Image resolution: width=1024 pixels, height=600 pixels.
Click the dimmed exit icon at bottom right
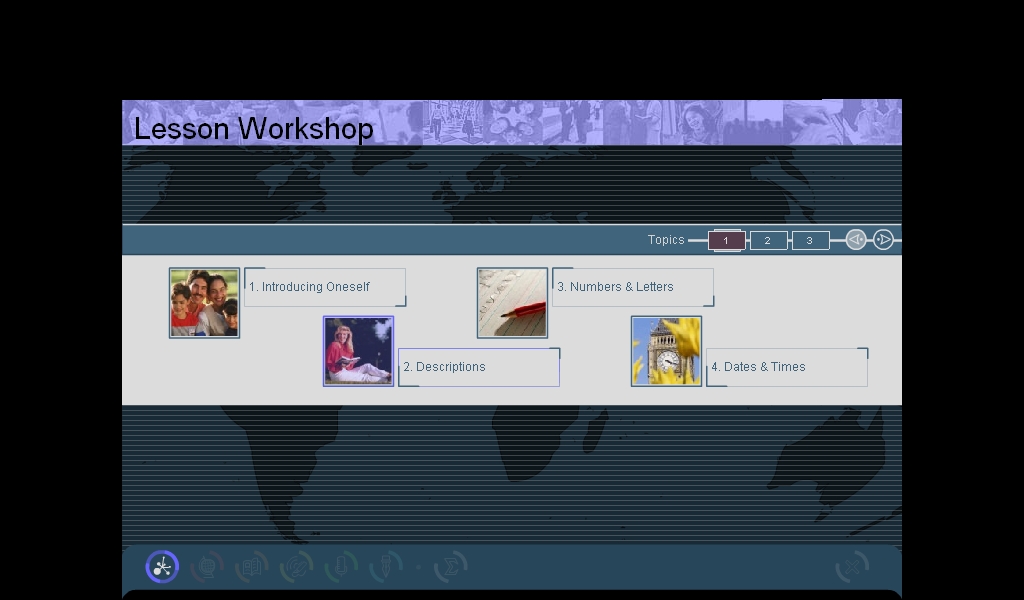coord(851,567)
